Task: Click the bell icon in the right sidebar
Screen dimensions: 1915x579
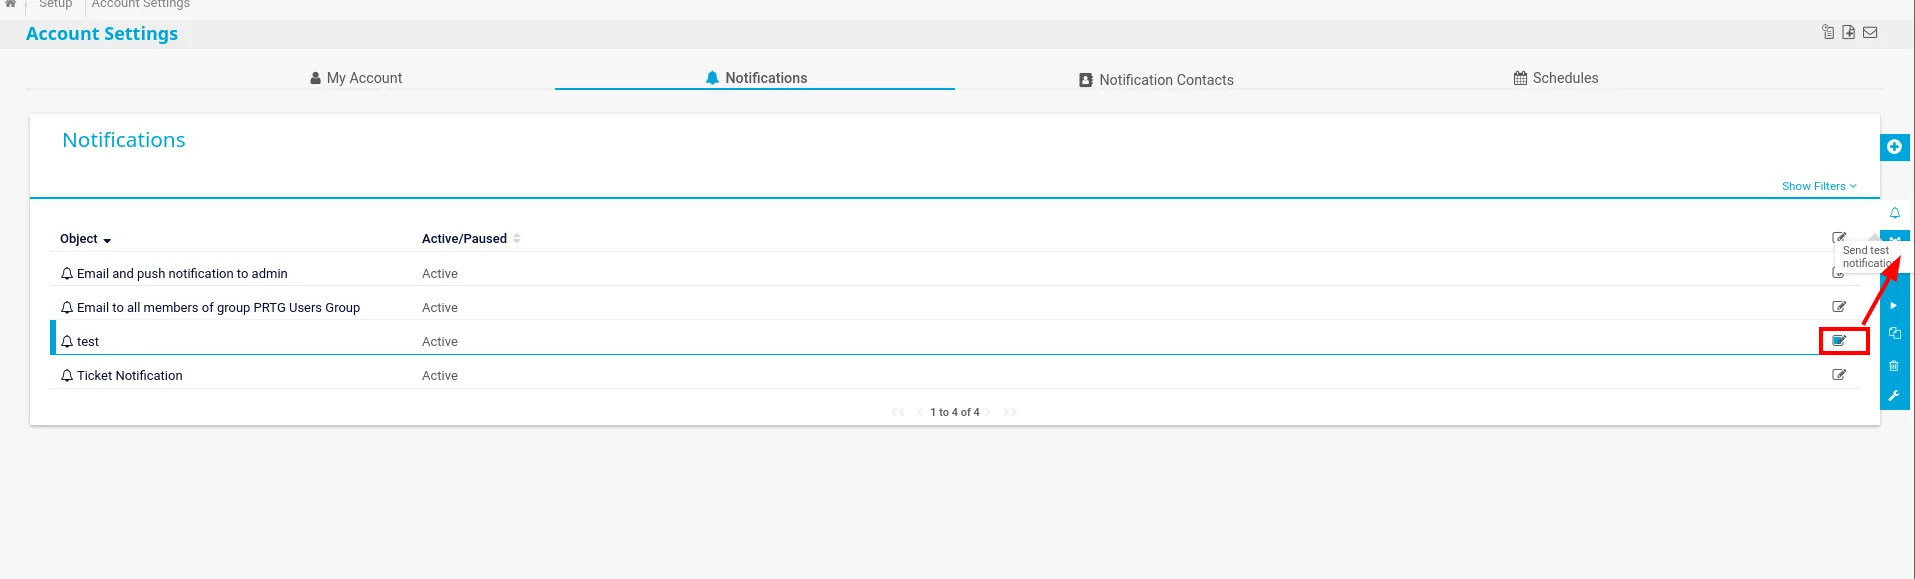Action: click(x=1894, y=213)
